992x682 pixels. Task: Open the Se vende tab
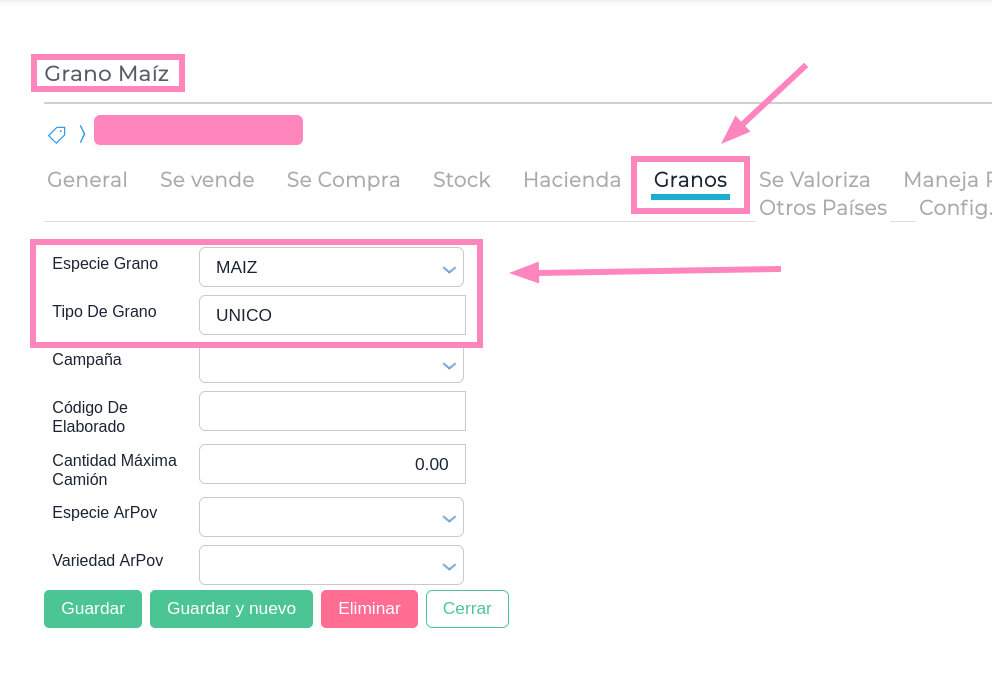click(x=207, y=180)
